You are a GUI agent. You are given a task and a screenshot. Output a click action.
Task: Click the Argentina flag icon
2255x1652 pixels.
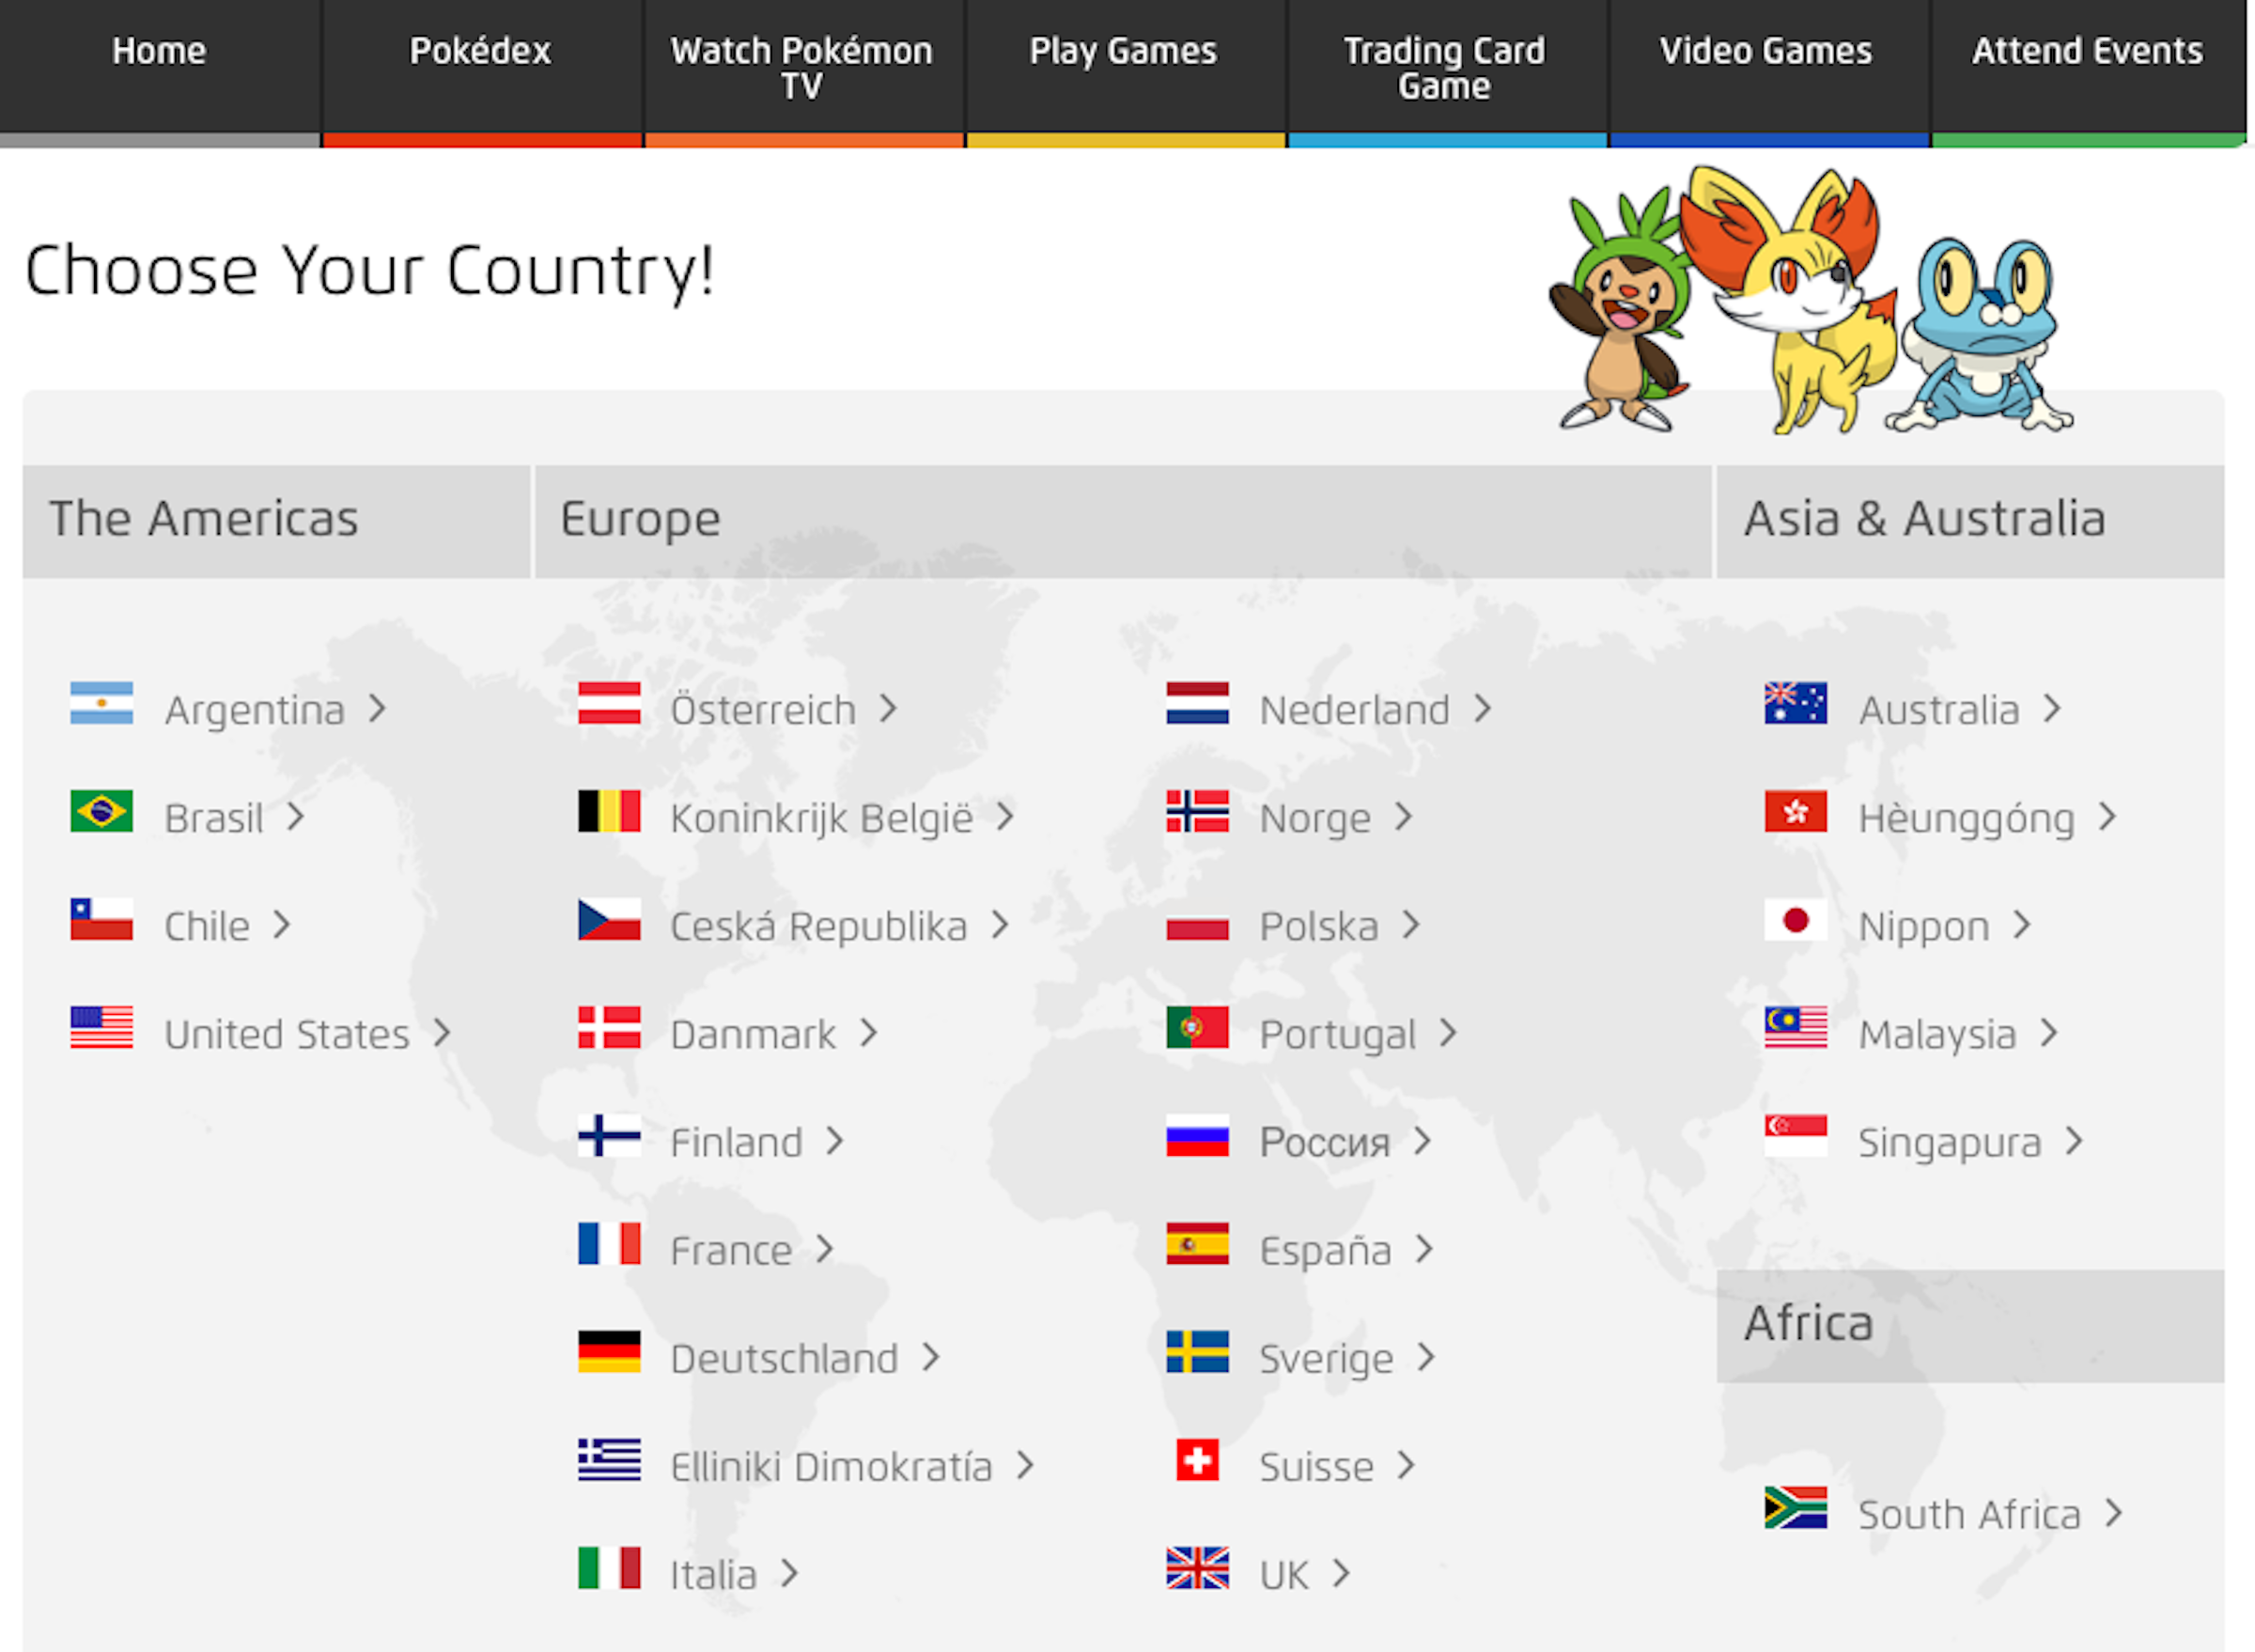click(x=101, y=704)
